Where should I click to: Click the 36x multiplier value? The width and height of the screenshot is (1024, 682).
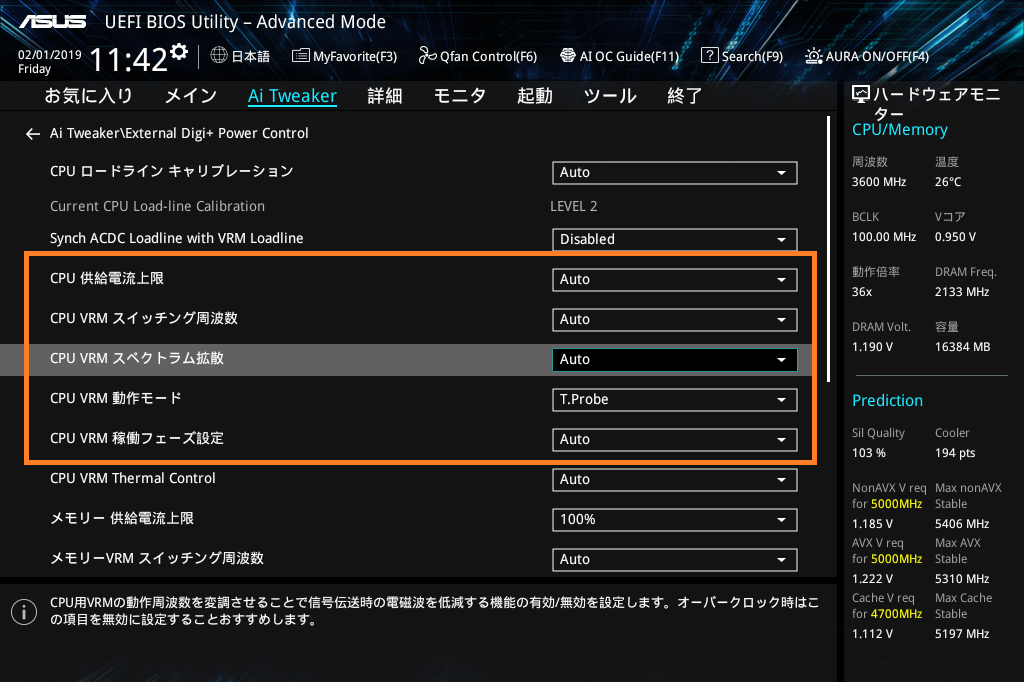(861, 292)
